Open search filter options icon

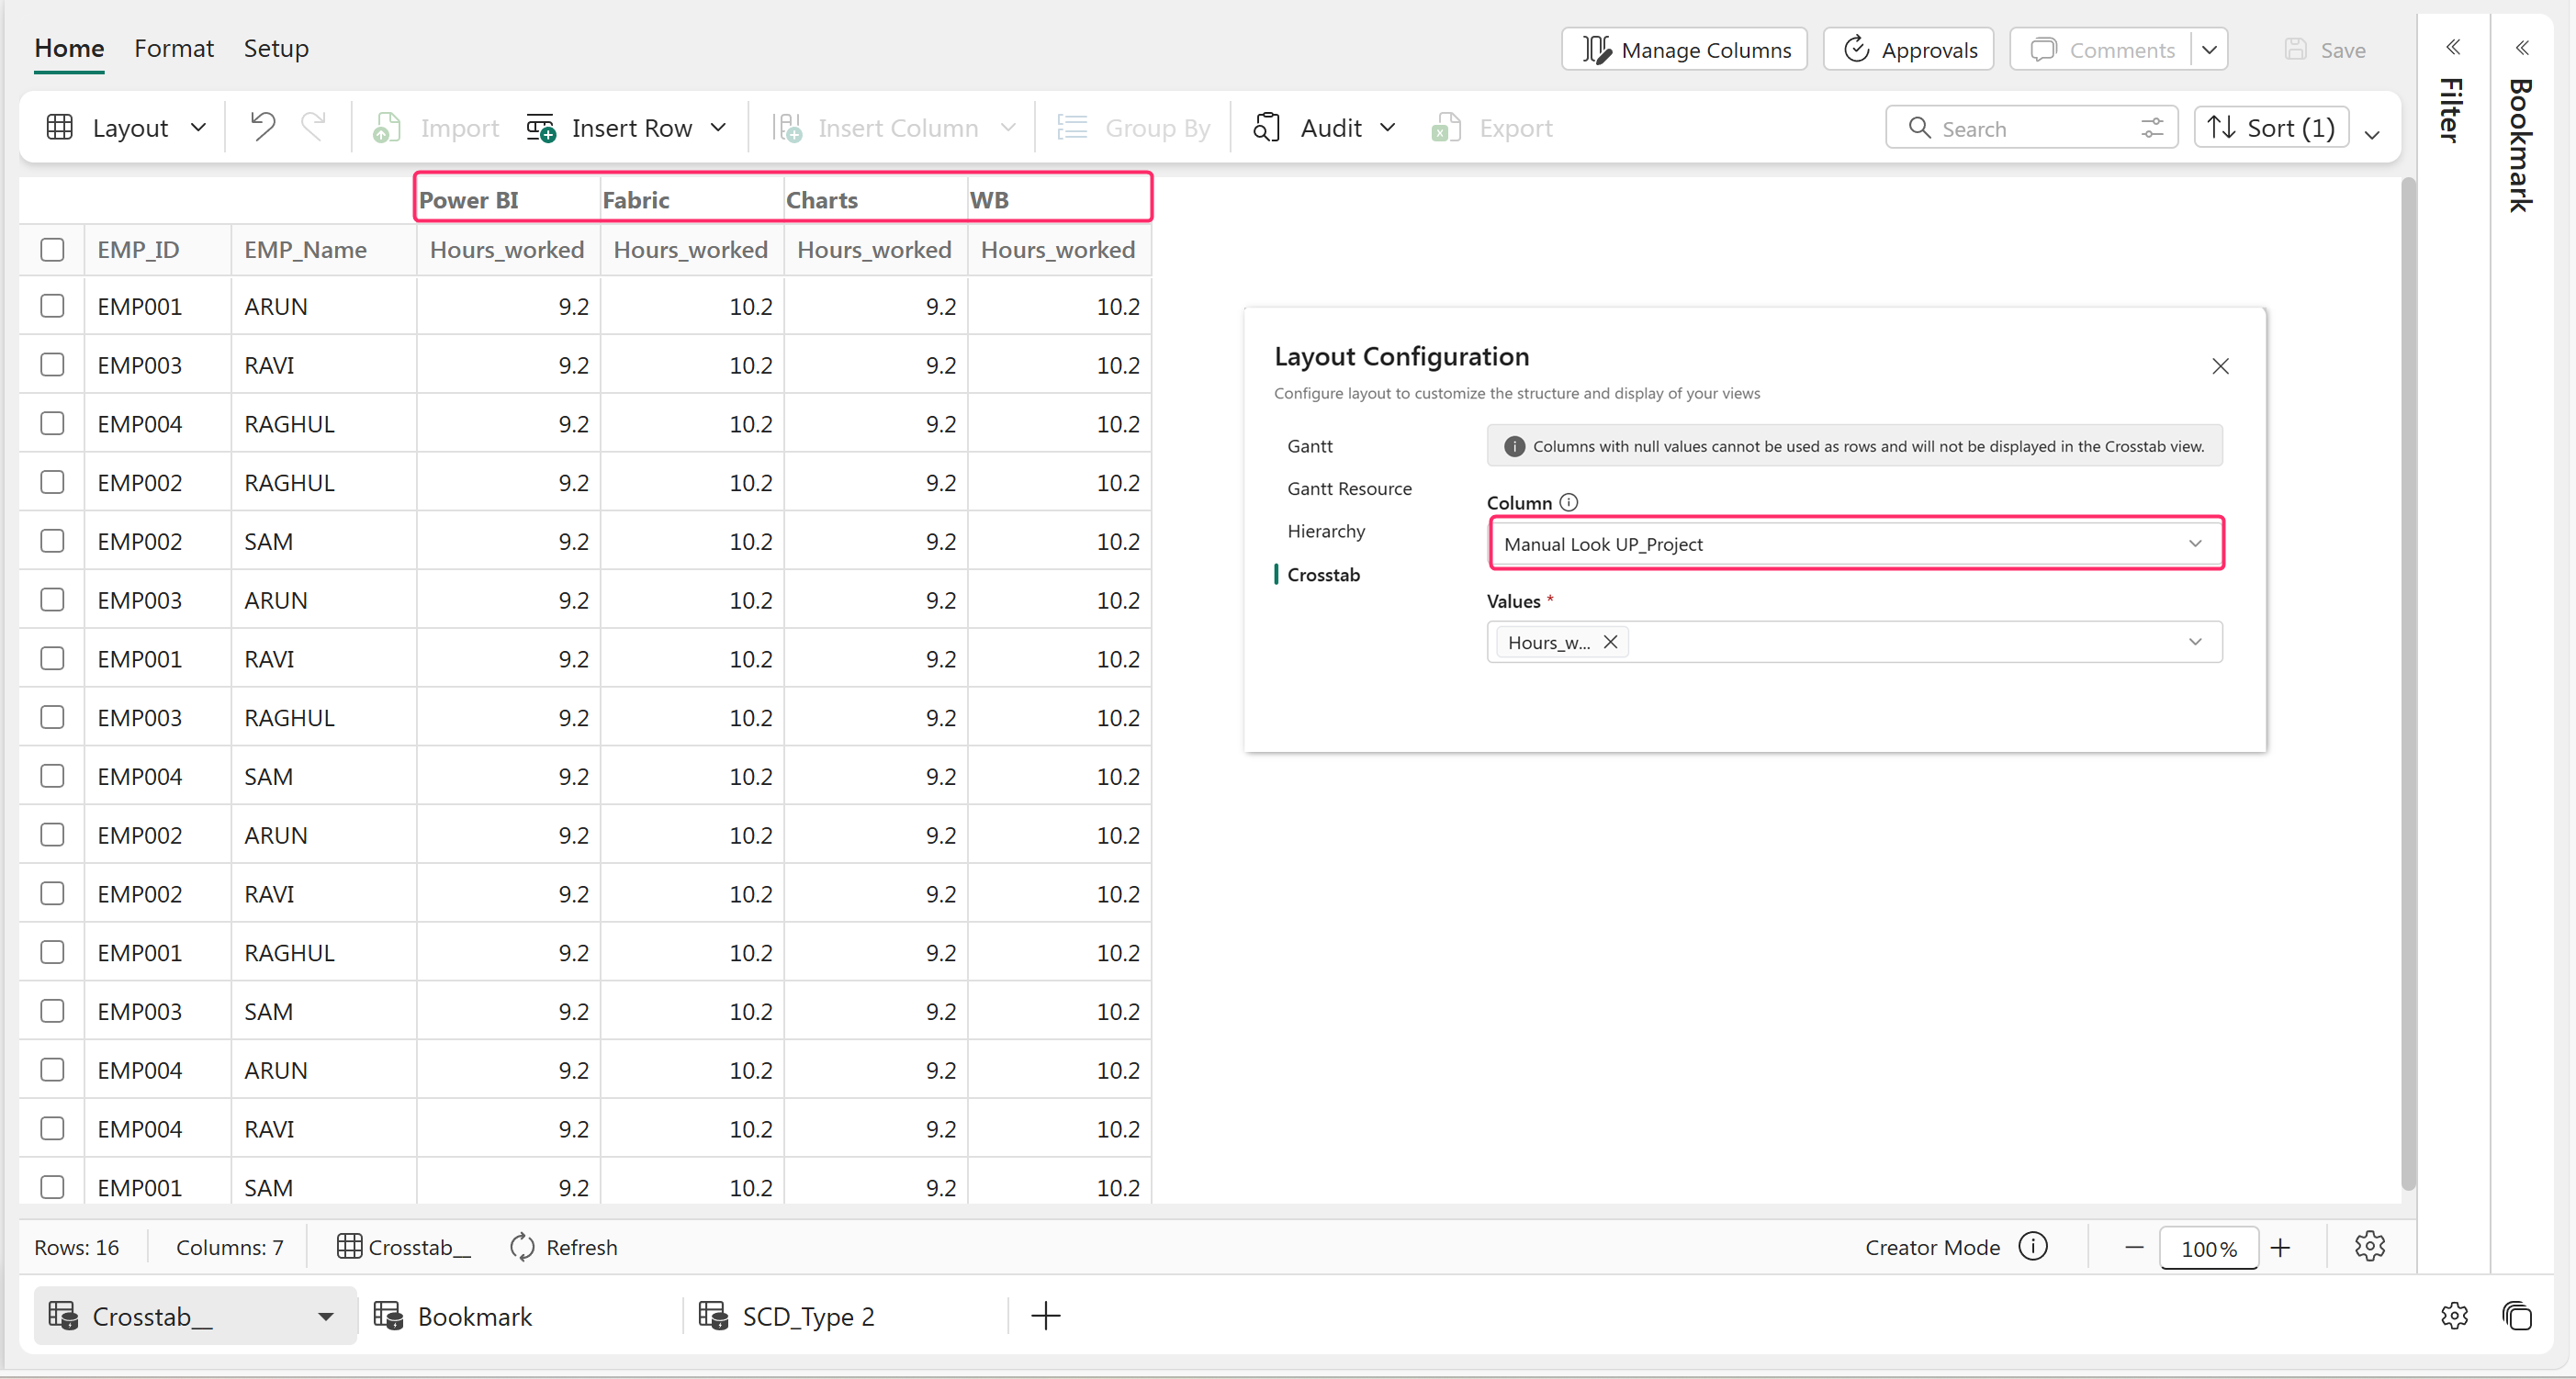click(x=2152, y=128)
